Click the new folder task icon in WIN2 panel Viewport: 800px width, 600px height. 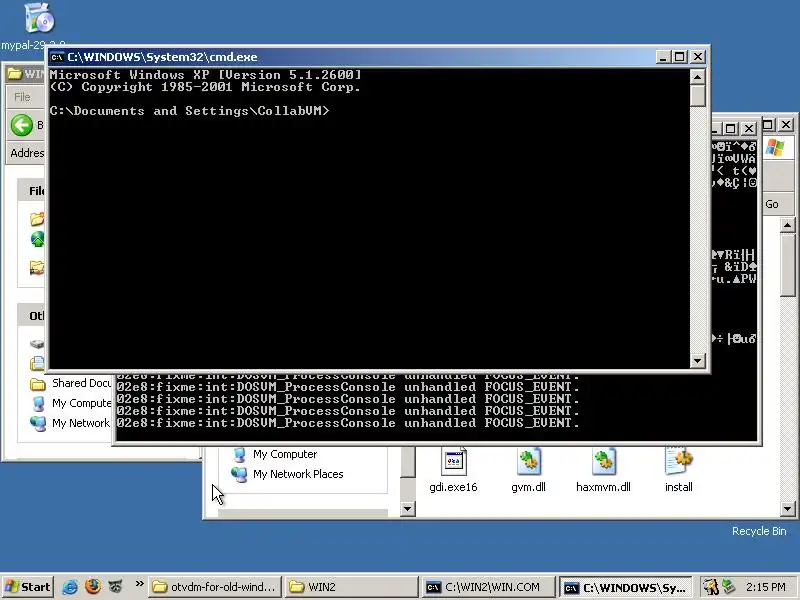pyautogui.click(x=37, y=219)
